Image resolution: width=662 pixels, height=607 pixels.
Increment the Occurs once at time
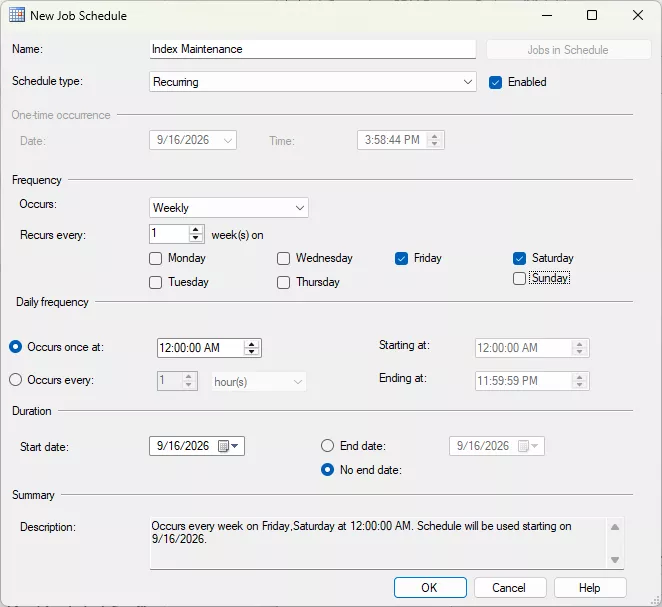252,344
